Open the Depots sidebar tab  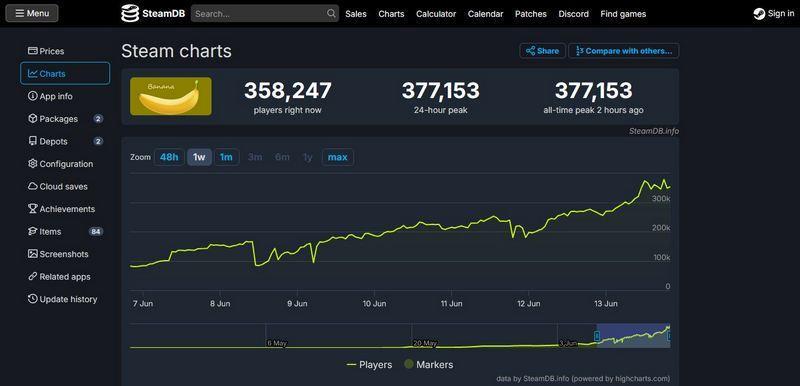coord(65,141)
